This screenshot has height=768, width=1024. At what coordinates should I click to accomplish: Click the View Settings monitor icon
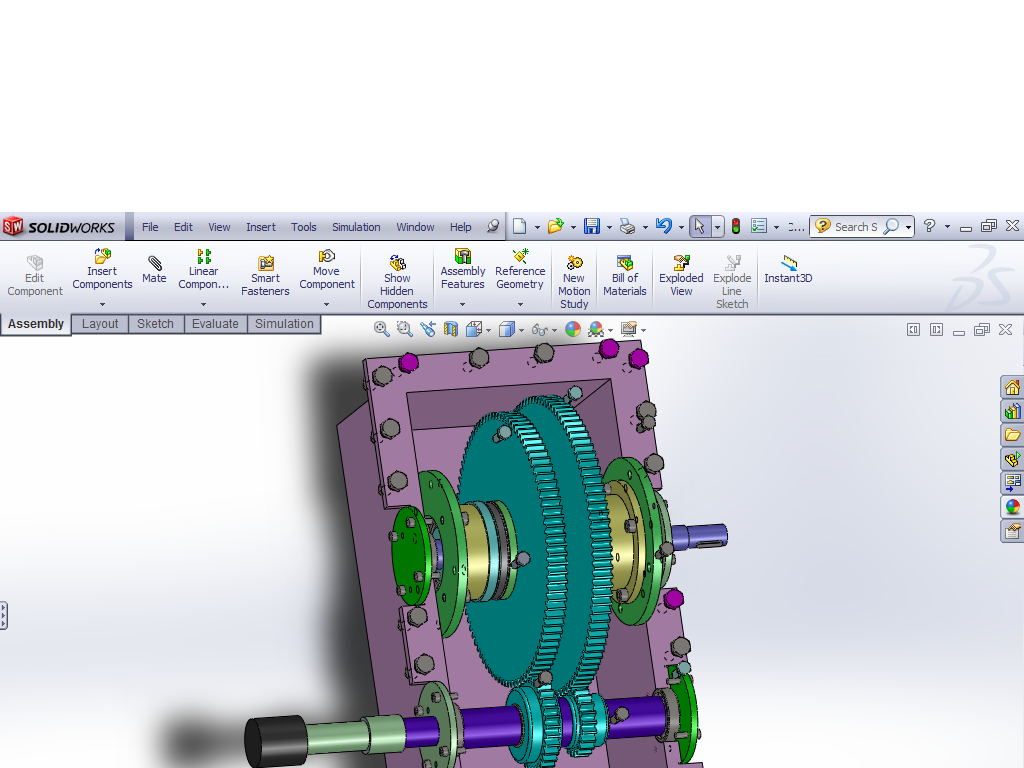628,329
